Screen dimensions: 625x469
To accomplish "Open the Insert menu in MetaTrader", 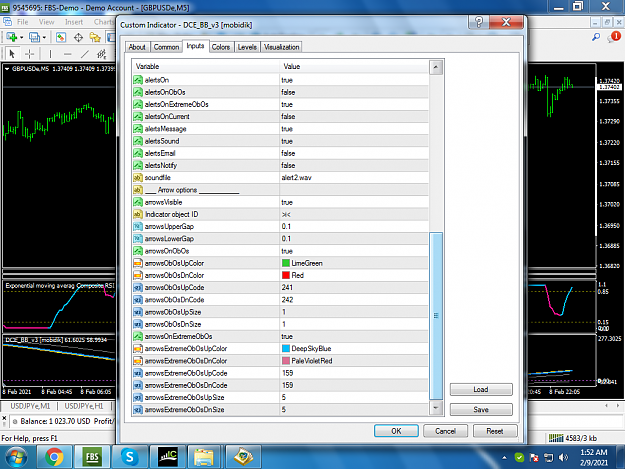I will [x=74, y=22].
